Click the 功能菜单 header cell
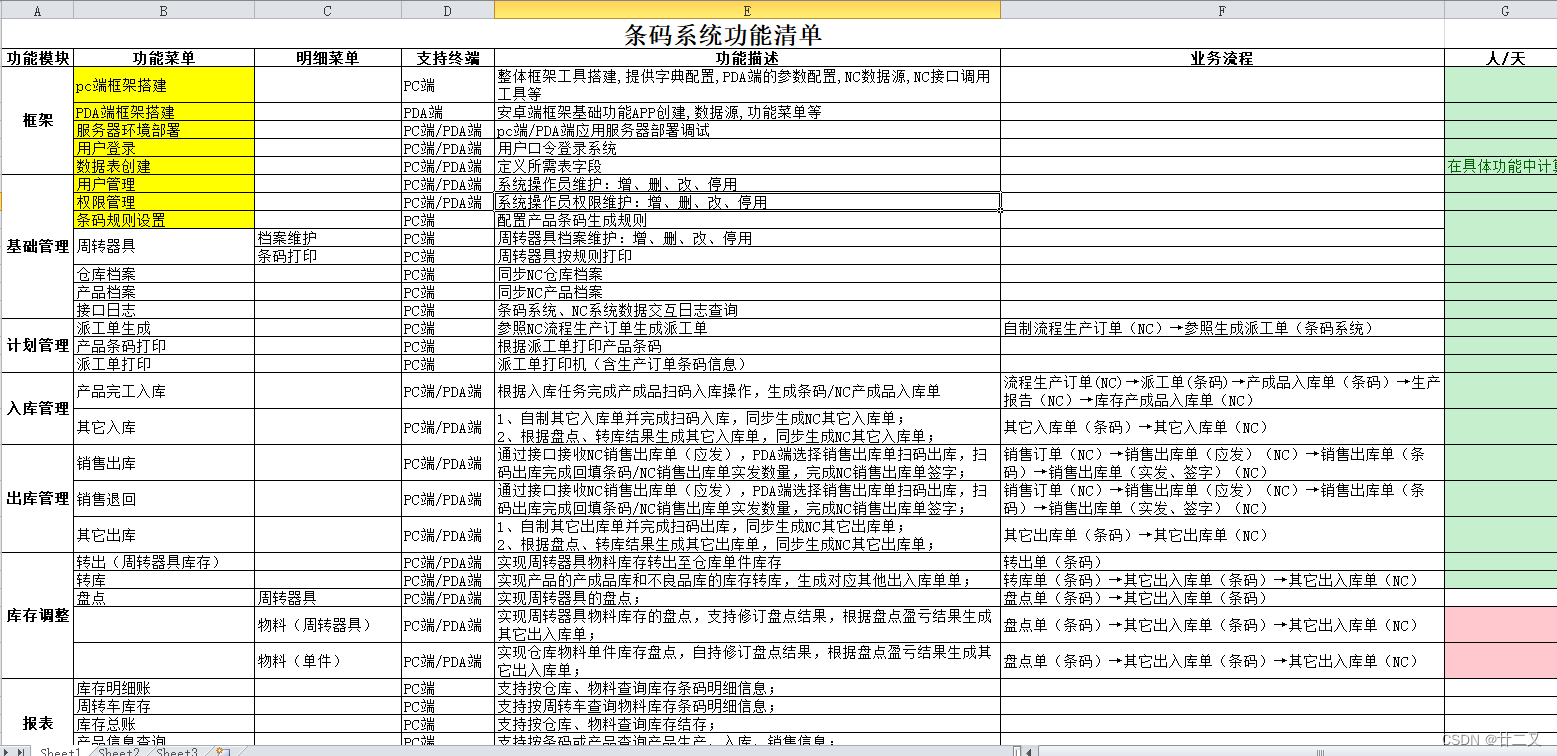Screen dimensions: 1557x756 pos(164,58)
